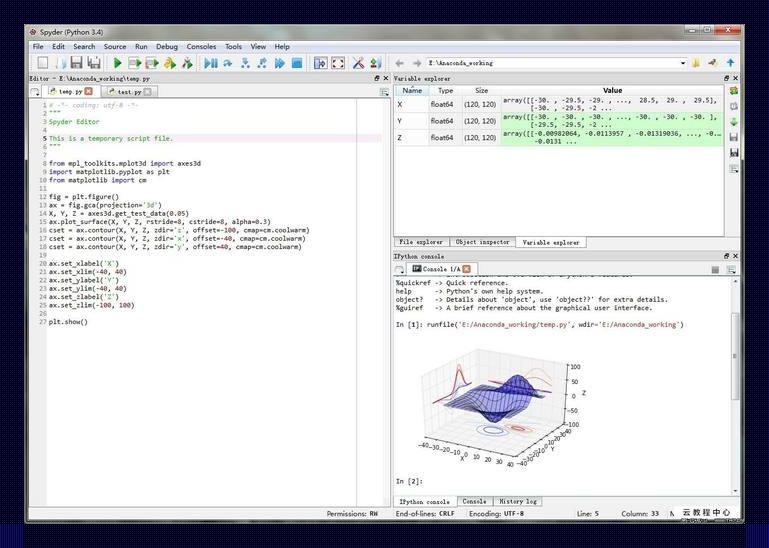
Task: Maximize the current pane
Action: pos(320,63)
